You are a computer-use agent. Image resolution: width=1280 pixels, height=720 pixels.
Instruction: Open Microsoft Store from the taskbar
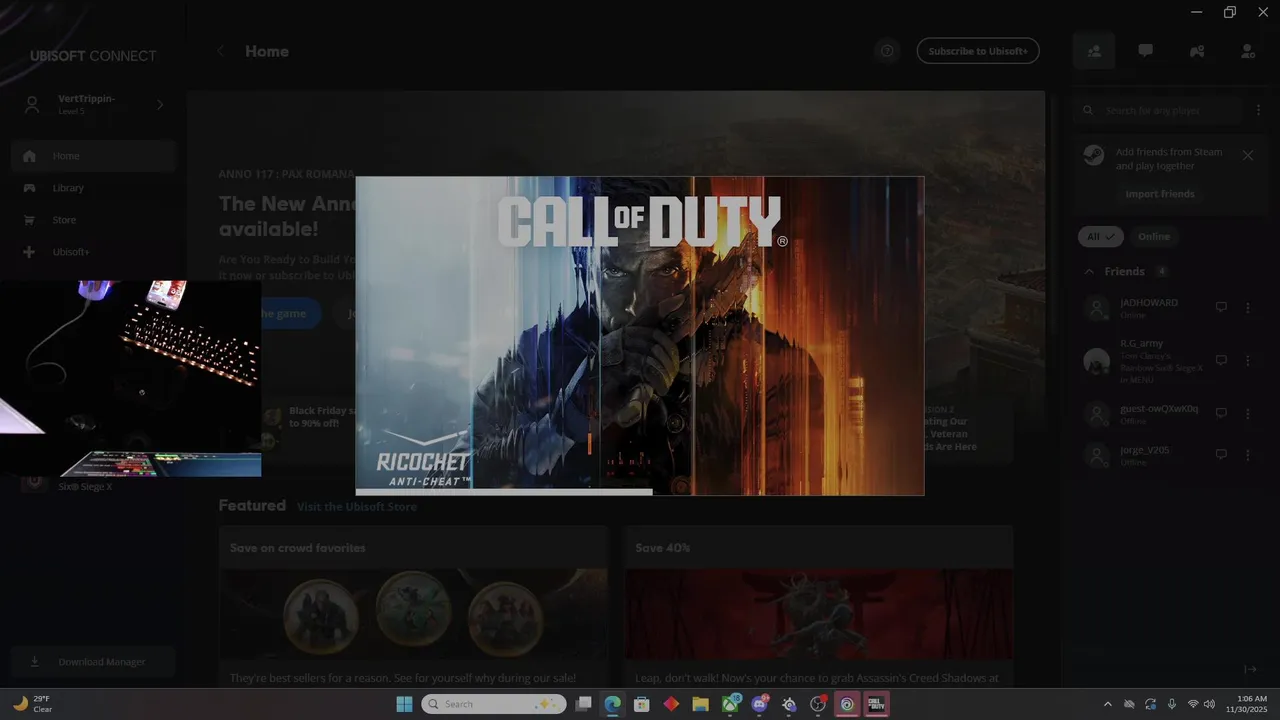pos(642,704)
